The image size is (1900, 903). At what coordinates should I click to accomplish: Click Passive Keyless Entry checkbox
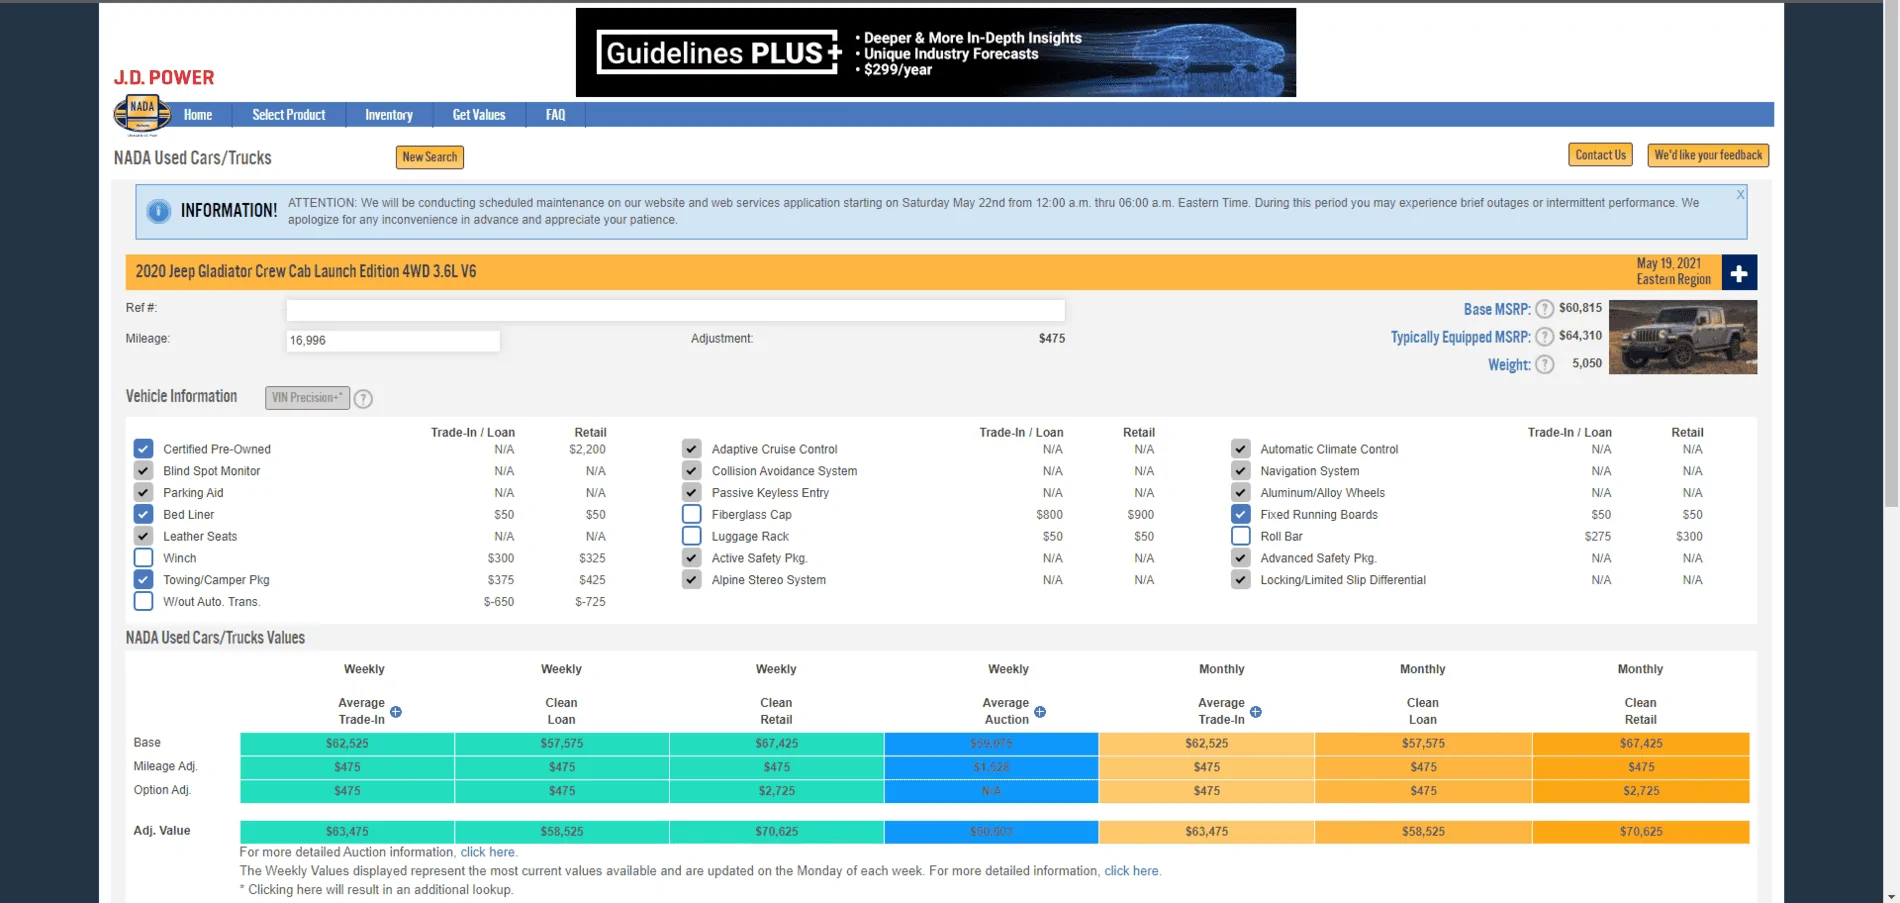click(x=691, y=493)
